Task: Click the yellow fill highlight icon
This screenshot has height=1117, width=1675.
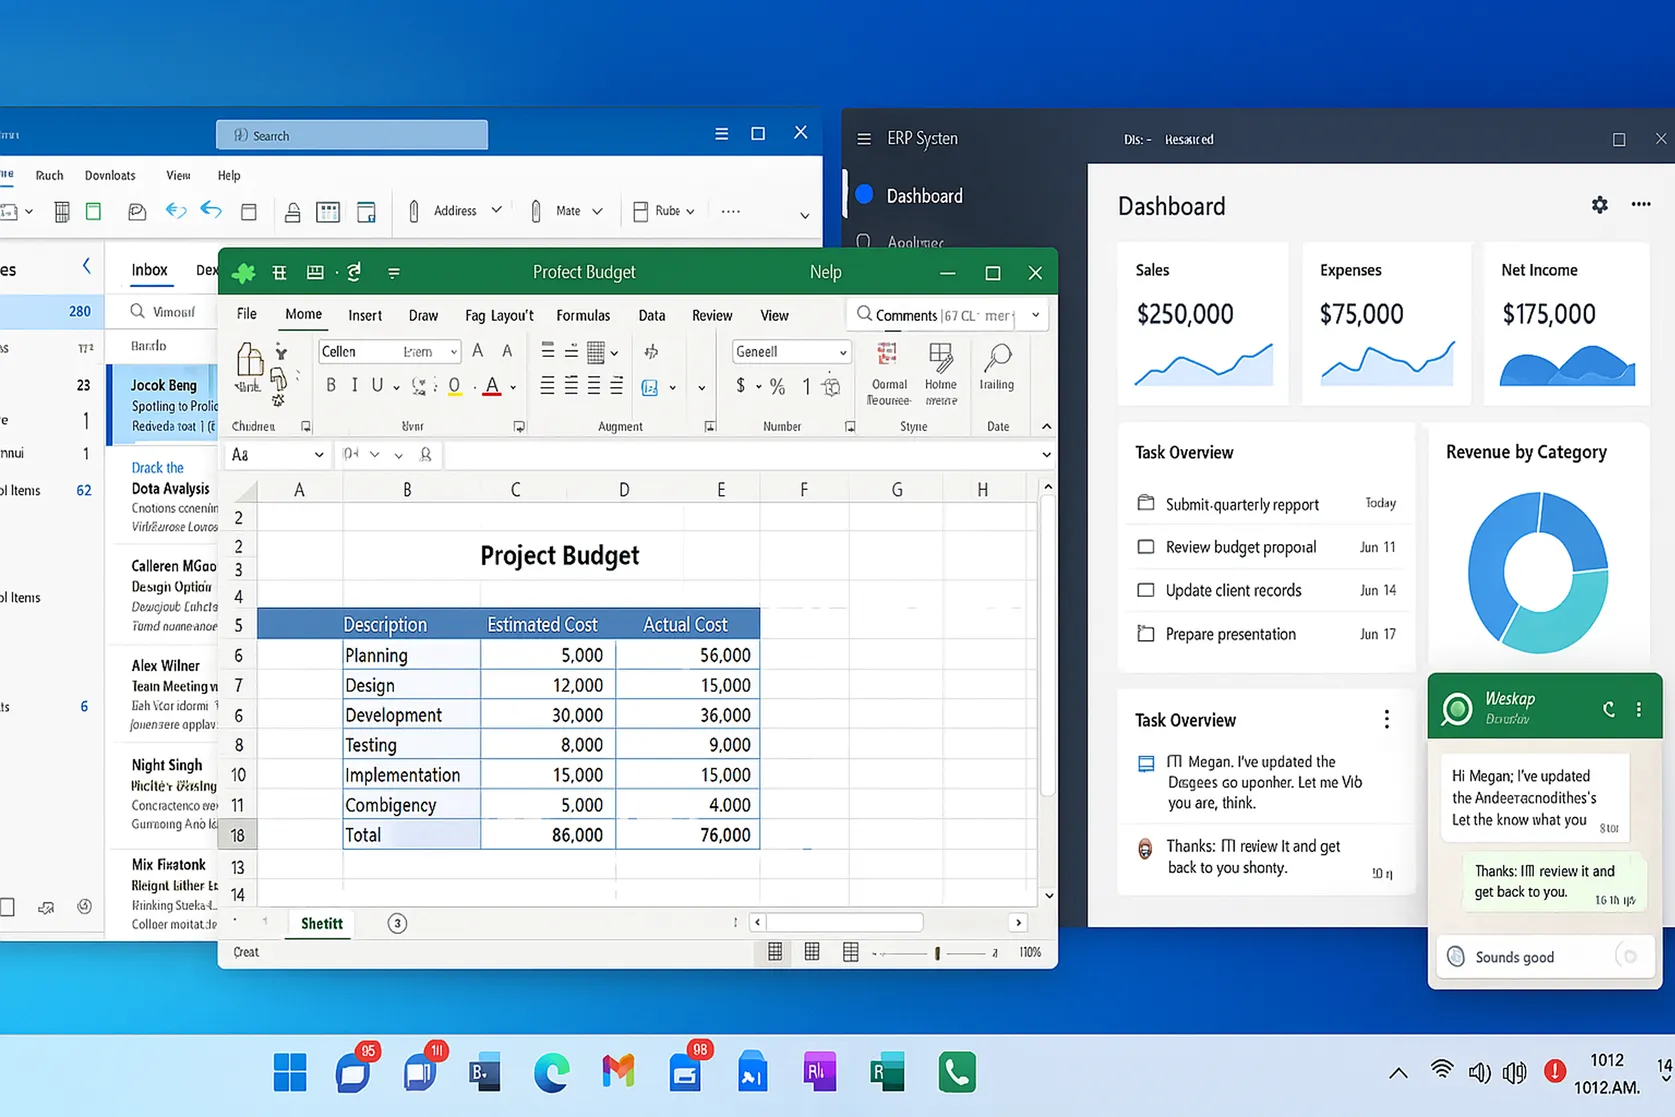Action: [454, 387]
